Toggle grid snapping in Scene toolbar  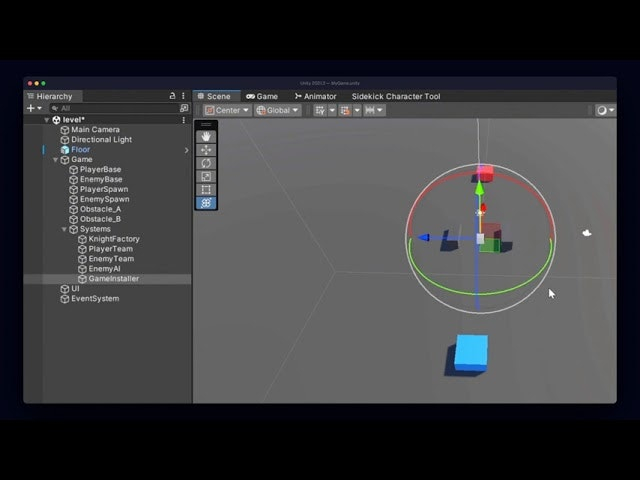(347, 110)
